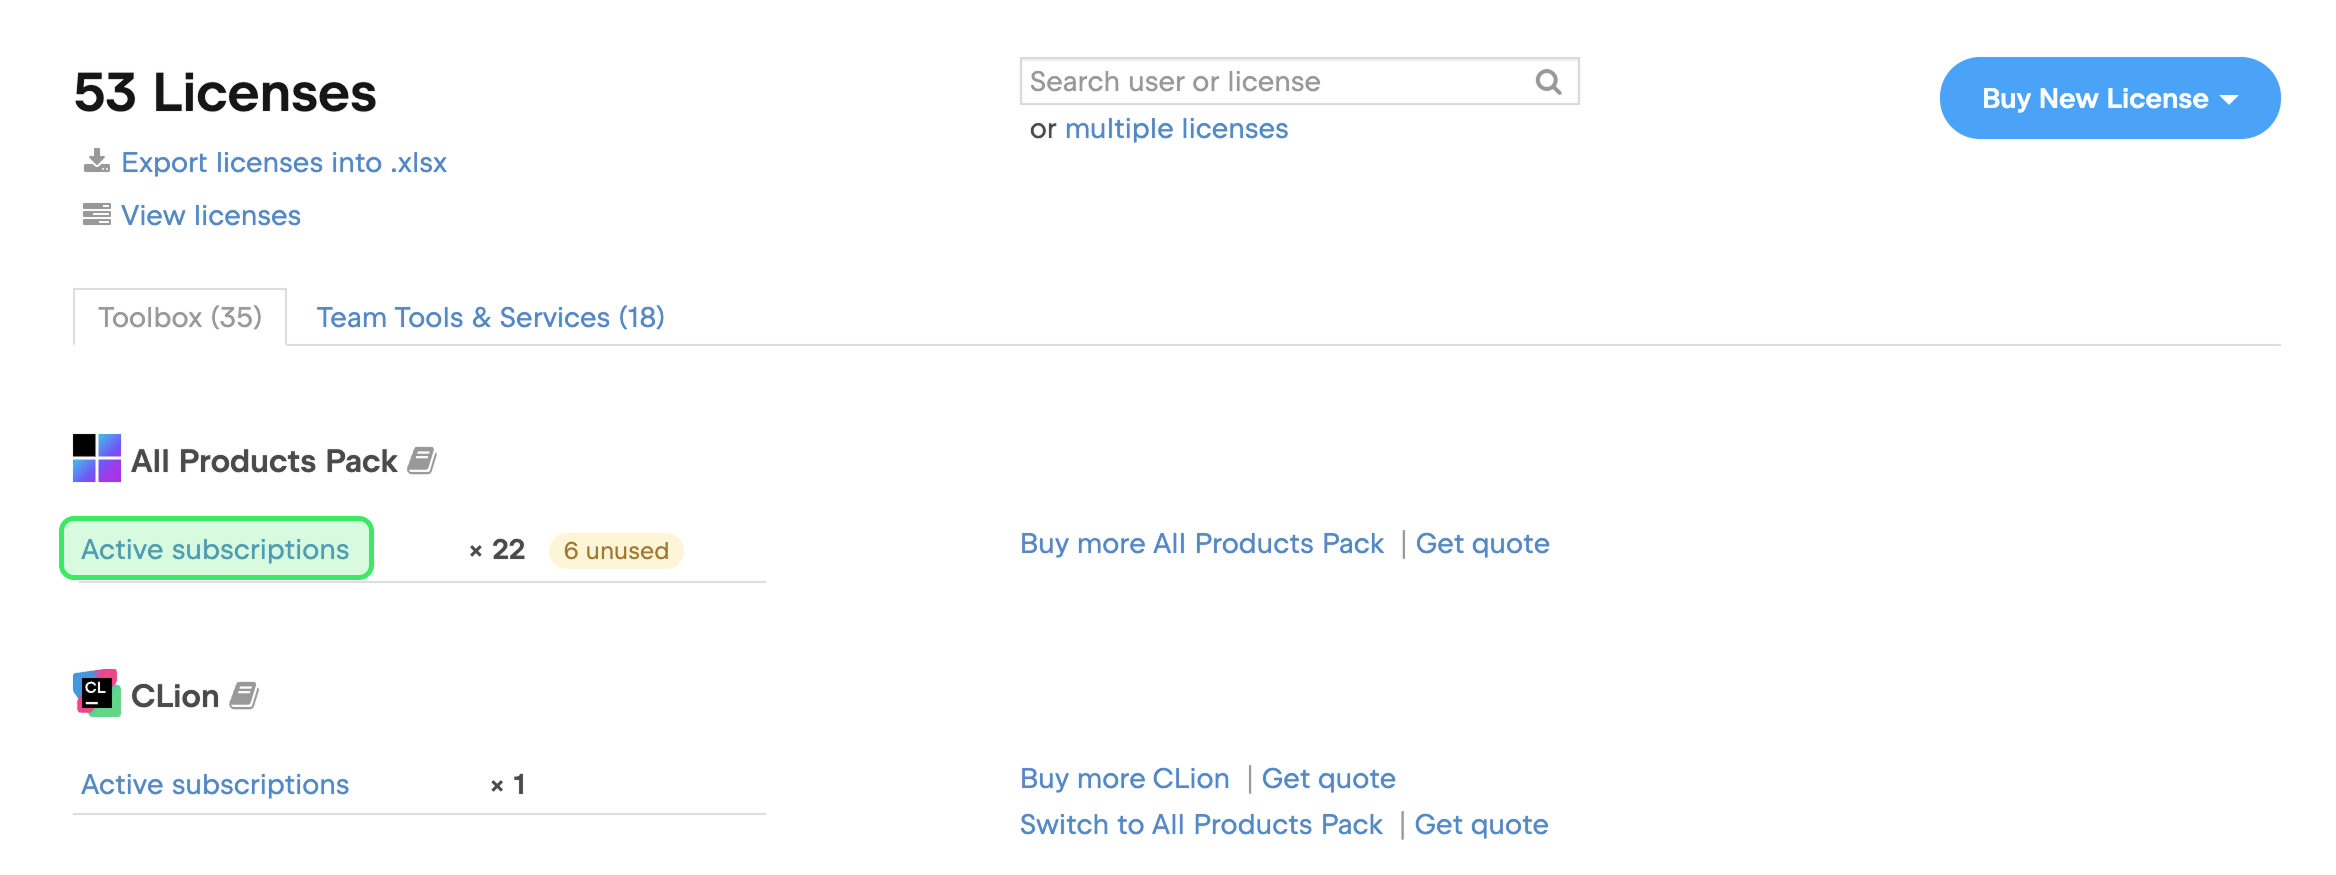Image resolution: width=2336 pixels, height=875 pixels.
Task: Select the Toolbox tab
Action: click(x=179, y=316)
